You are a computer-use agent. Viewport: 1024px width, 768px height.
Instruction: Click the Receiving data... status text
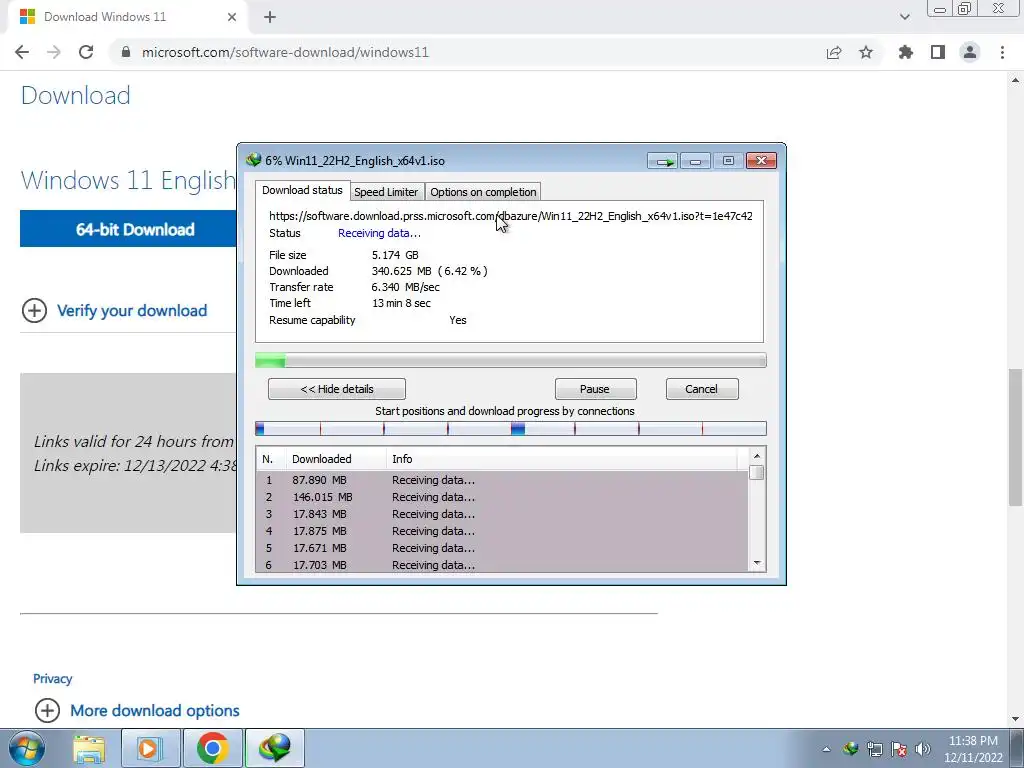point(379,233)
